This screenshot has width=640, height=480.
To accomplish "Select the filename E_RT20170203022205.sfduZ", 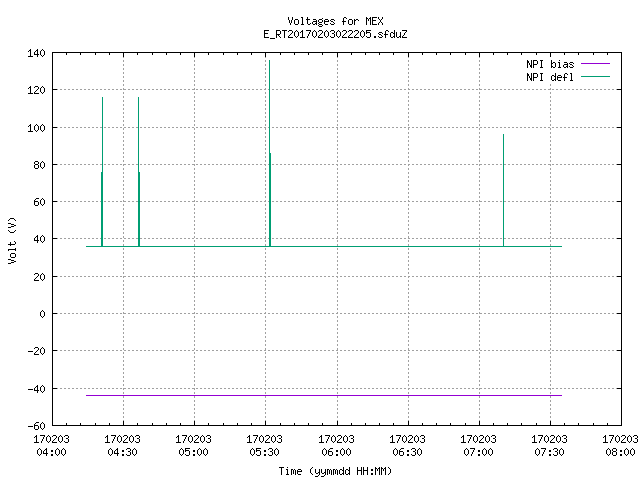I will click(335, 34).
